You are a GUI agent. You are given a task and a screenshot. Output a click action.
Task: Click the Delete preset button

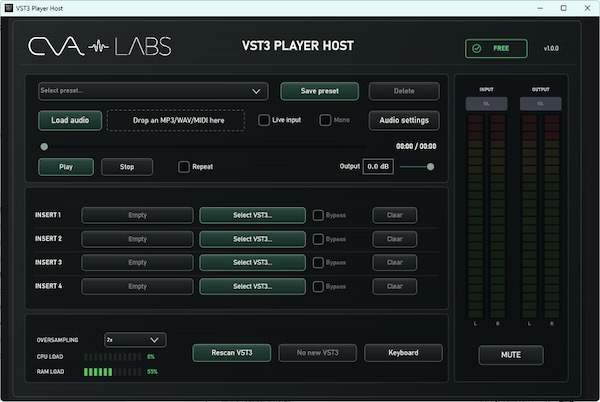(404, 91)
